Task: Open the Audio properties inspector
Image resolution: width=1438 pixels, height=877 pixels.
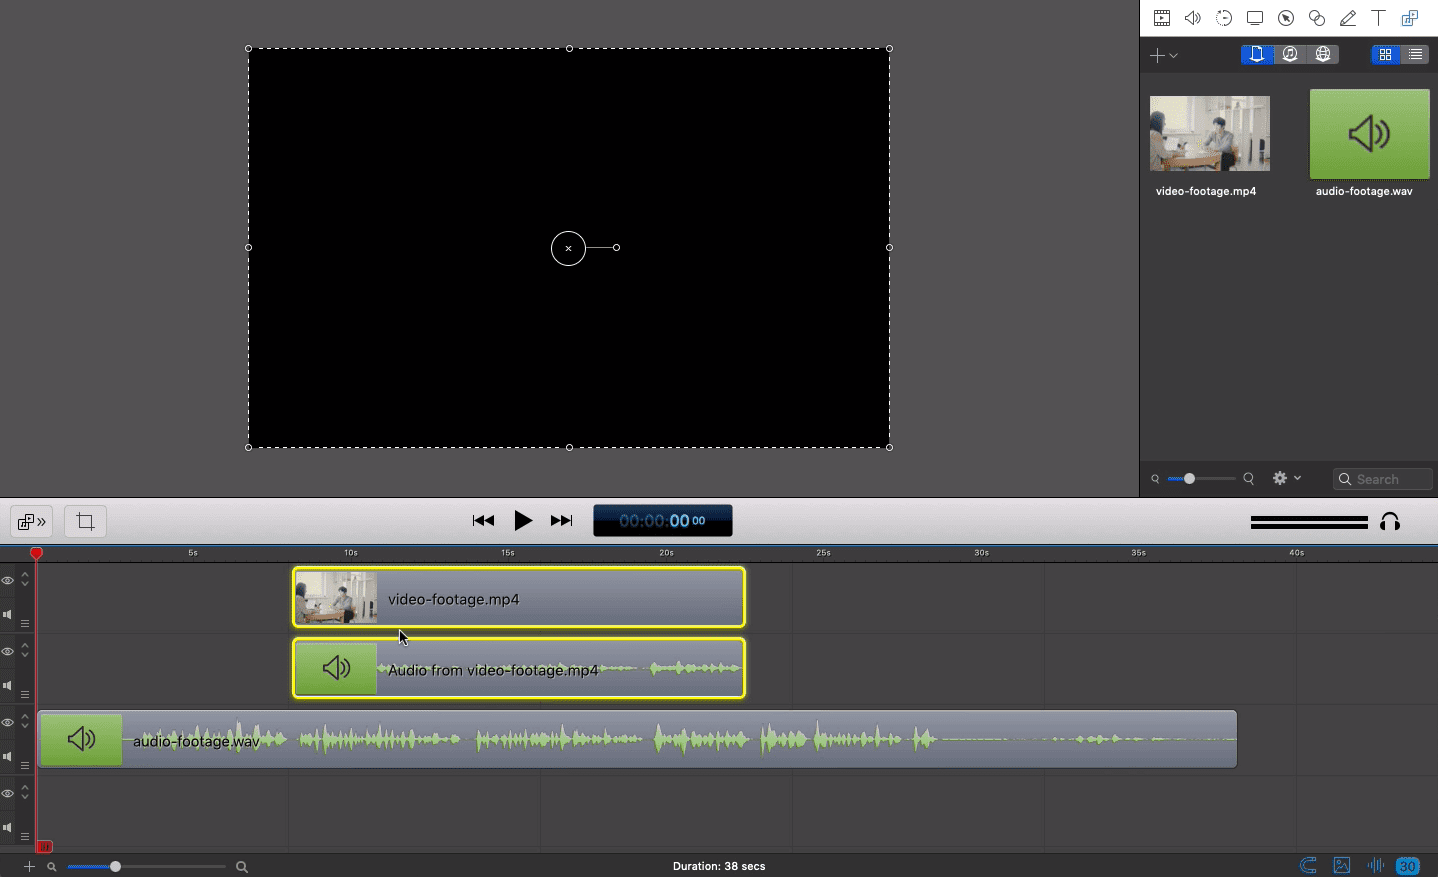Action: (x=1192, y=17)
